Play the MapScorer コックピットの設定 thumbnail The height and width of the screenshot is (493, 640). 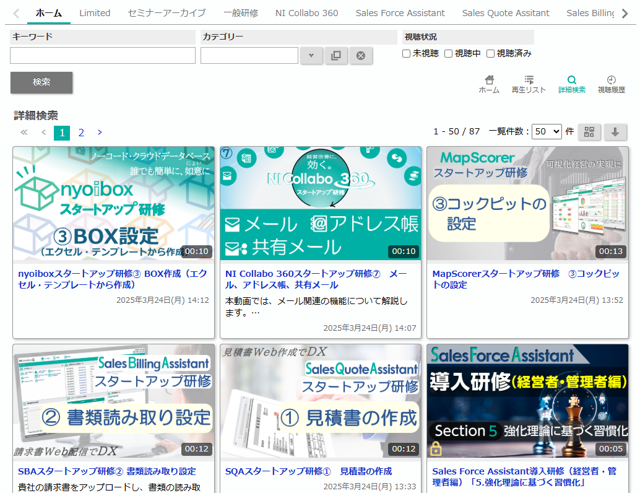(527, 203)
